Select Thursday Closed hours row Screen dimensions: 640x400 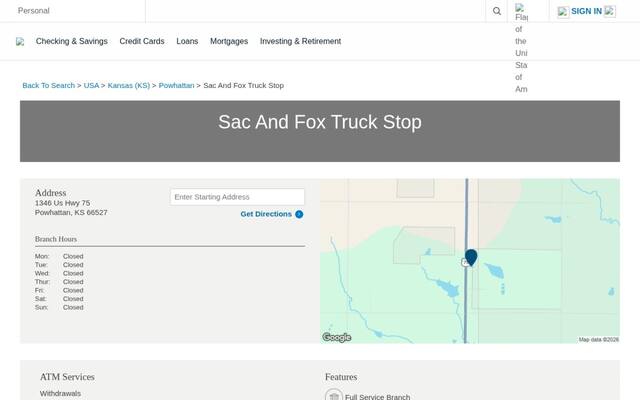[x=59, y=282]
